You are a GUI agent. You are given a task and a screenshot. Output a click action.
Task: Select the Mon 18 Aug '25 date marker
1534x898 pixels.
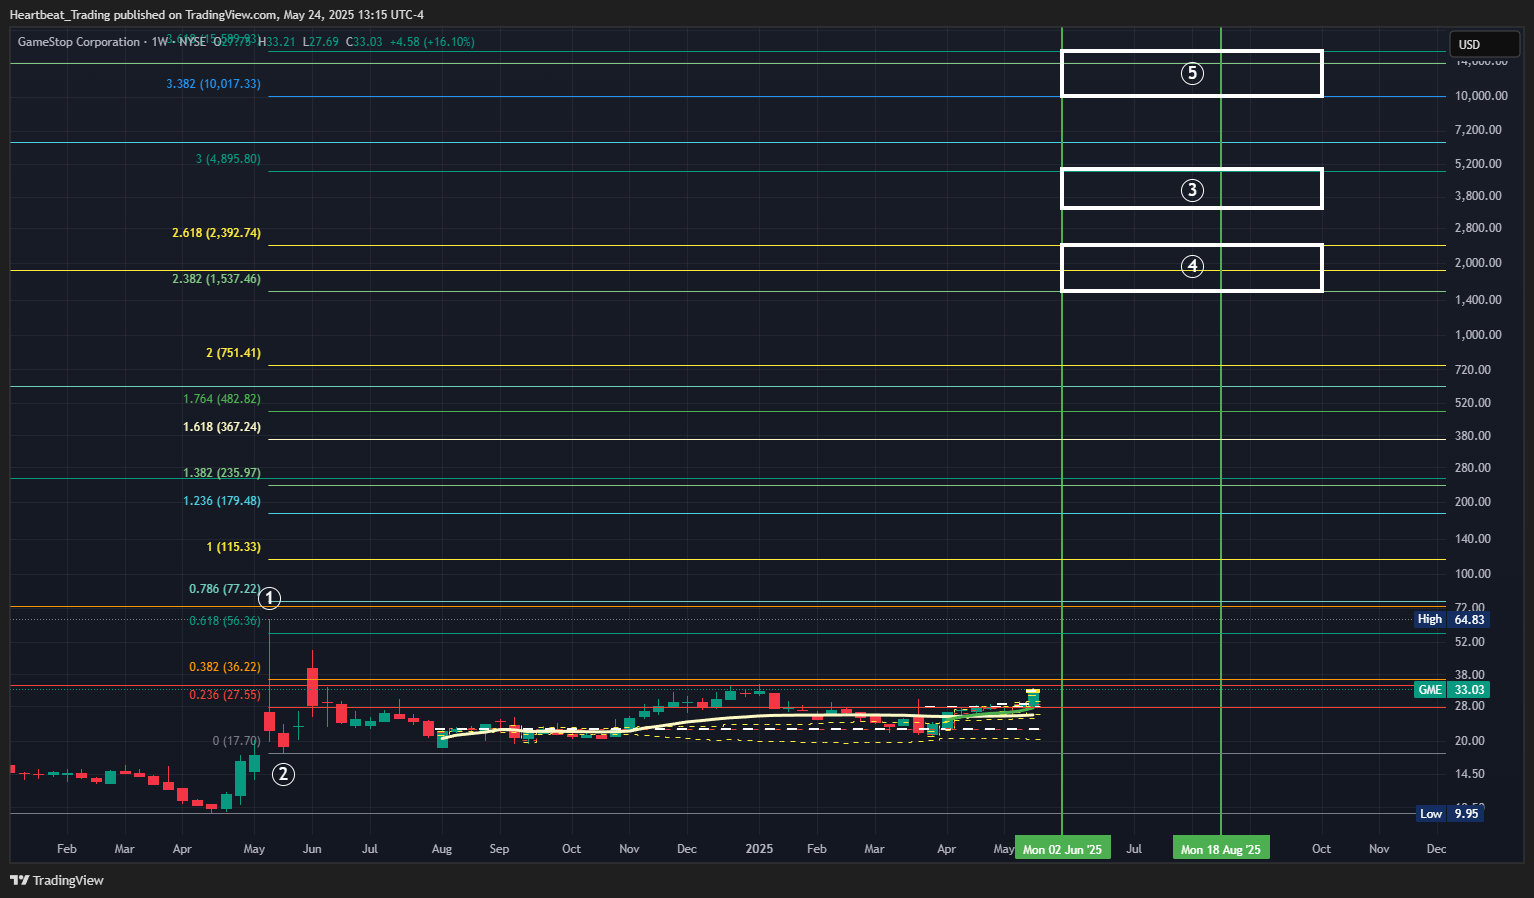pos(1221,849)
